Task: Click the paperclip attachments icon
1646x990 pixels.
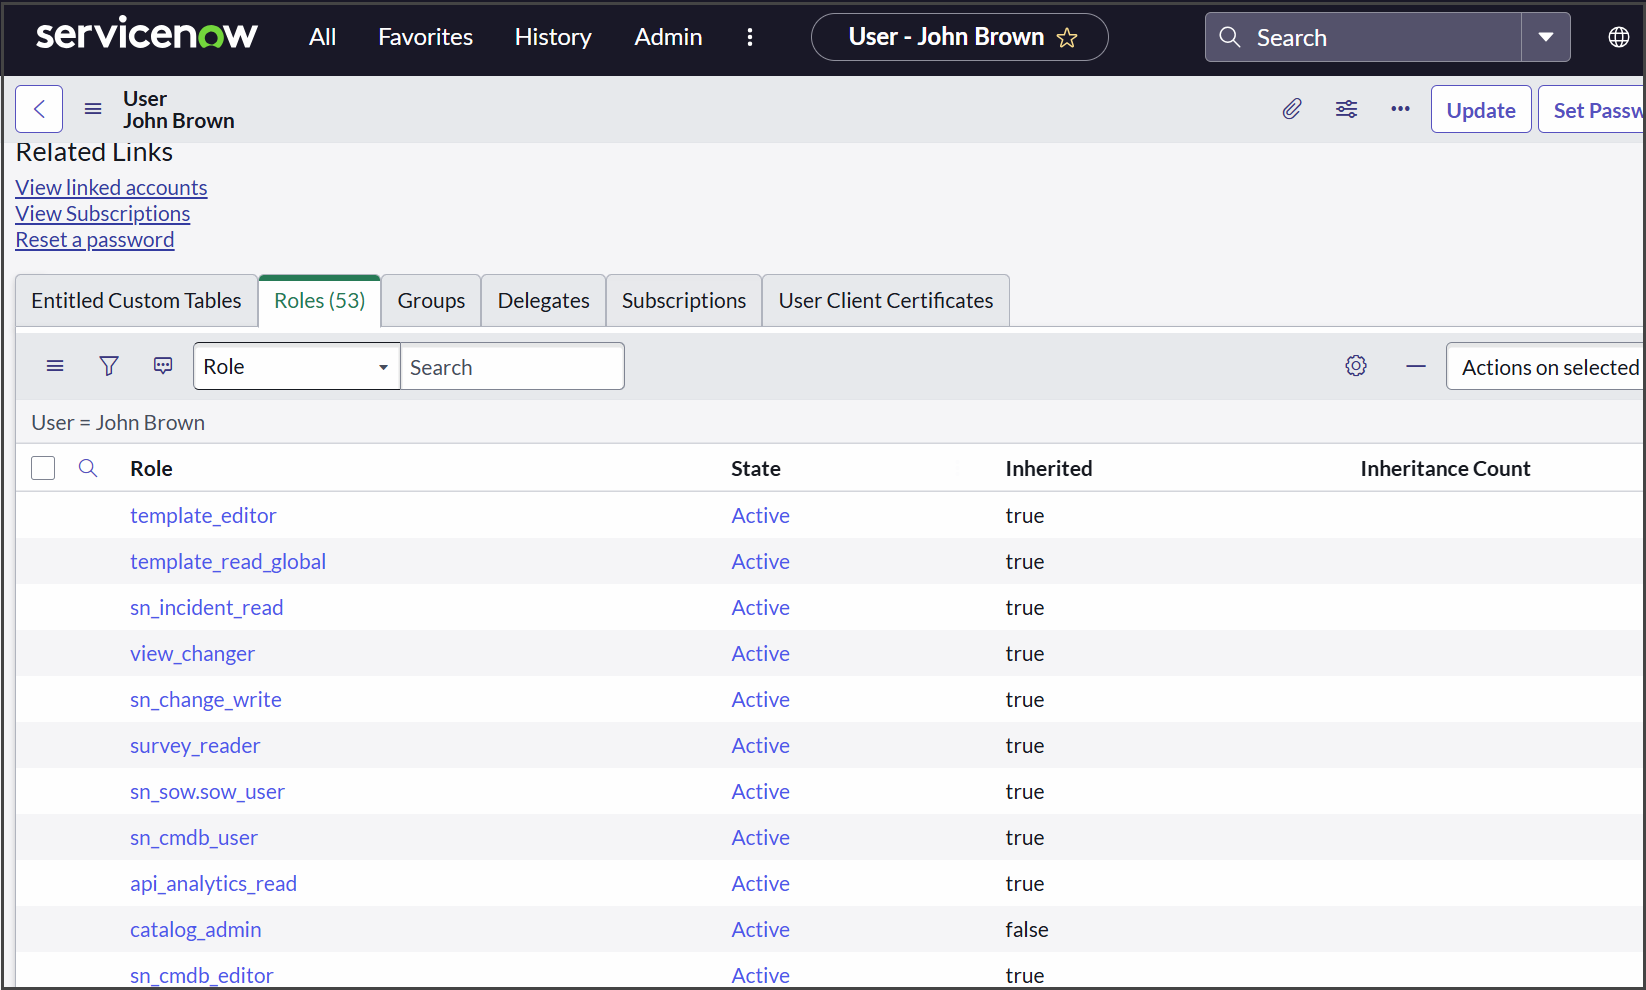Action: click(x=1292, y=109)
